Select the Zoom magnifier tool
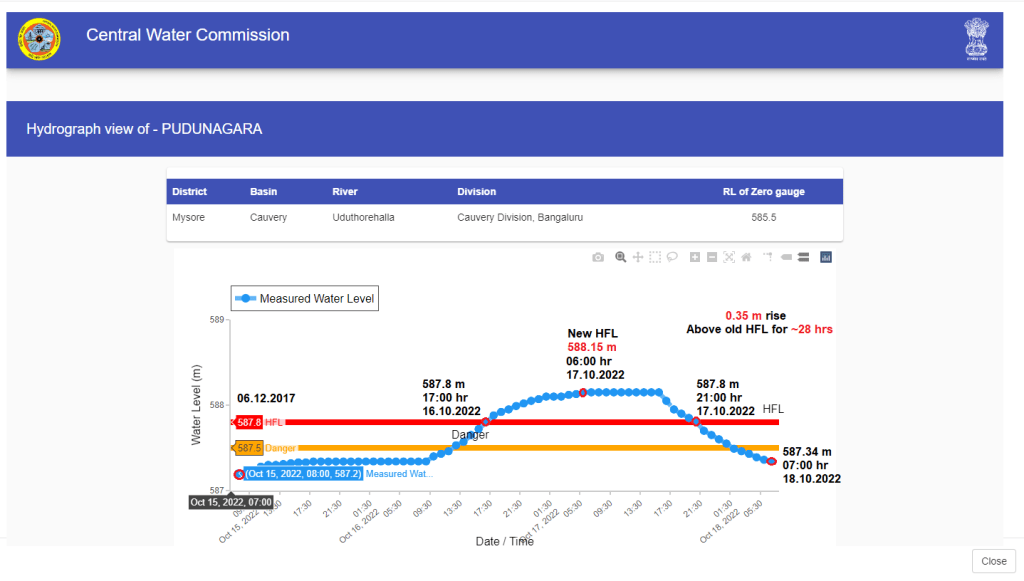Viewport: 1024px width, 581px height. click(621, 257)
